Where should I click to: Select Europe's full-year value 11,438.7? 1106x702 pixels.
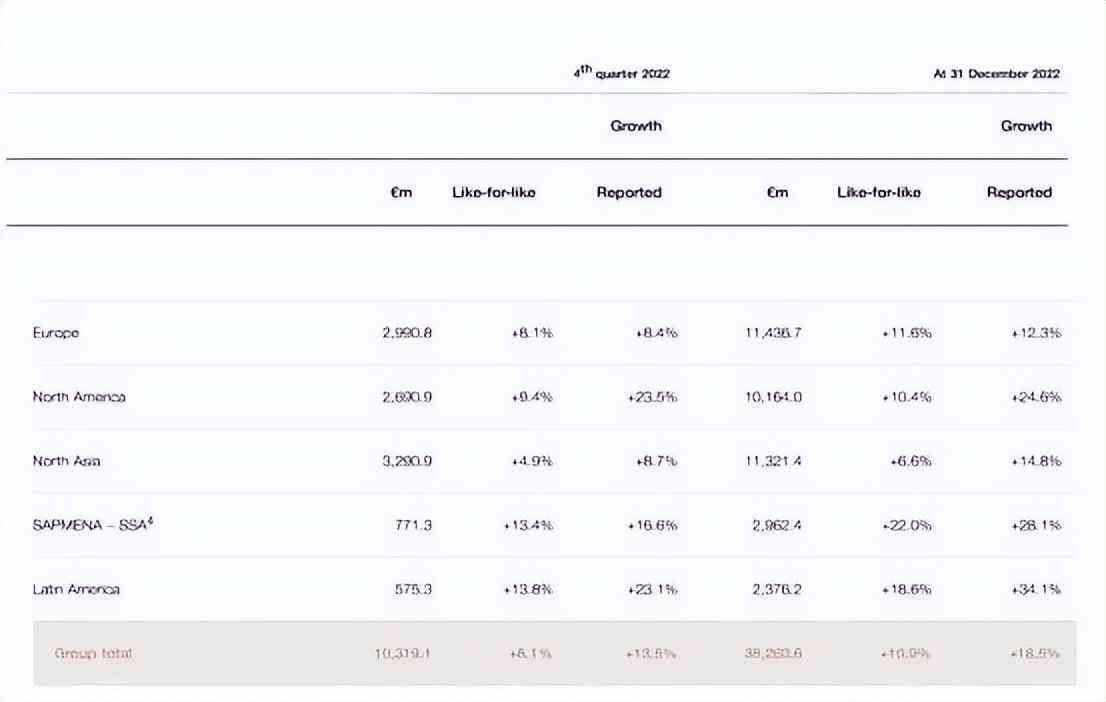point(767,333)
